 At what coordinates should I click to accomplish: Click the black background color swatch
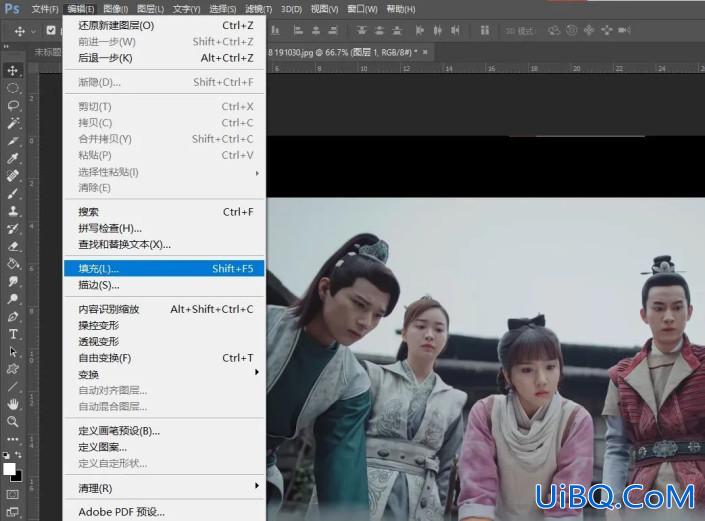18,477
